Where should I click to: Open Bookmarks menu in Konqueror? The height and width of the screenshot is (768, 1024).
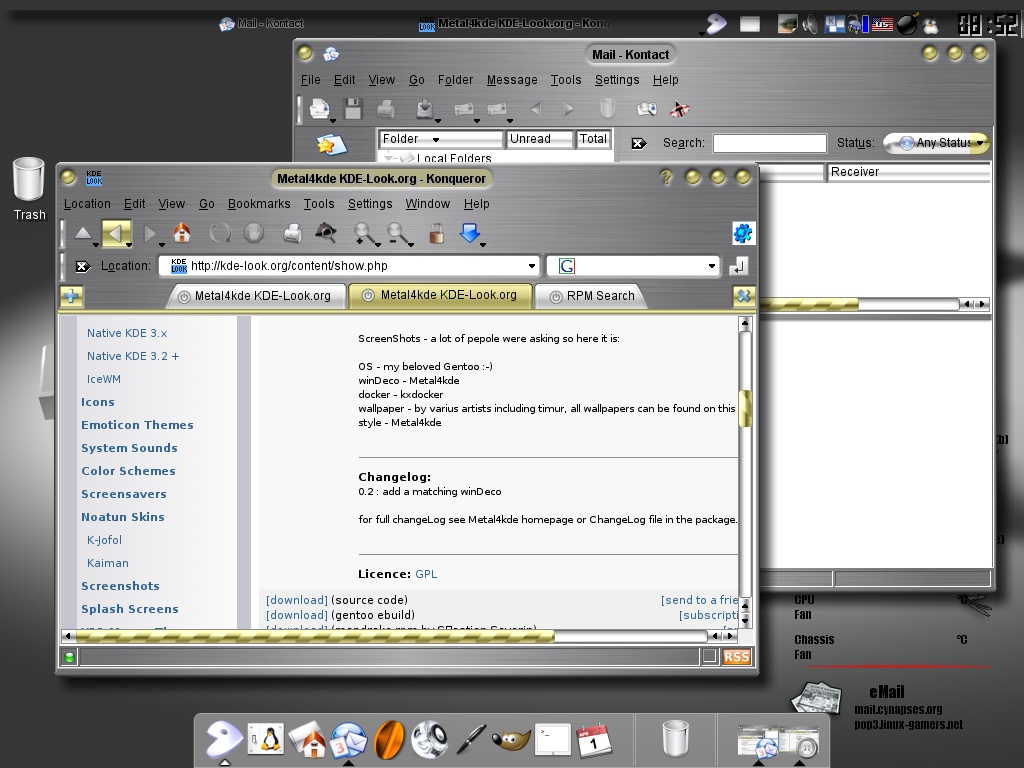click(259, 204)
